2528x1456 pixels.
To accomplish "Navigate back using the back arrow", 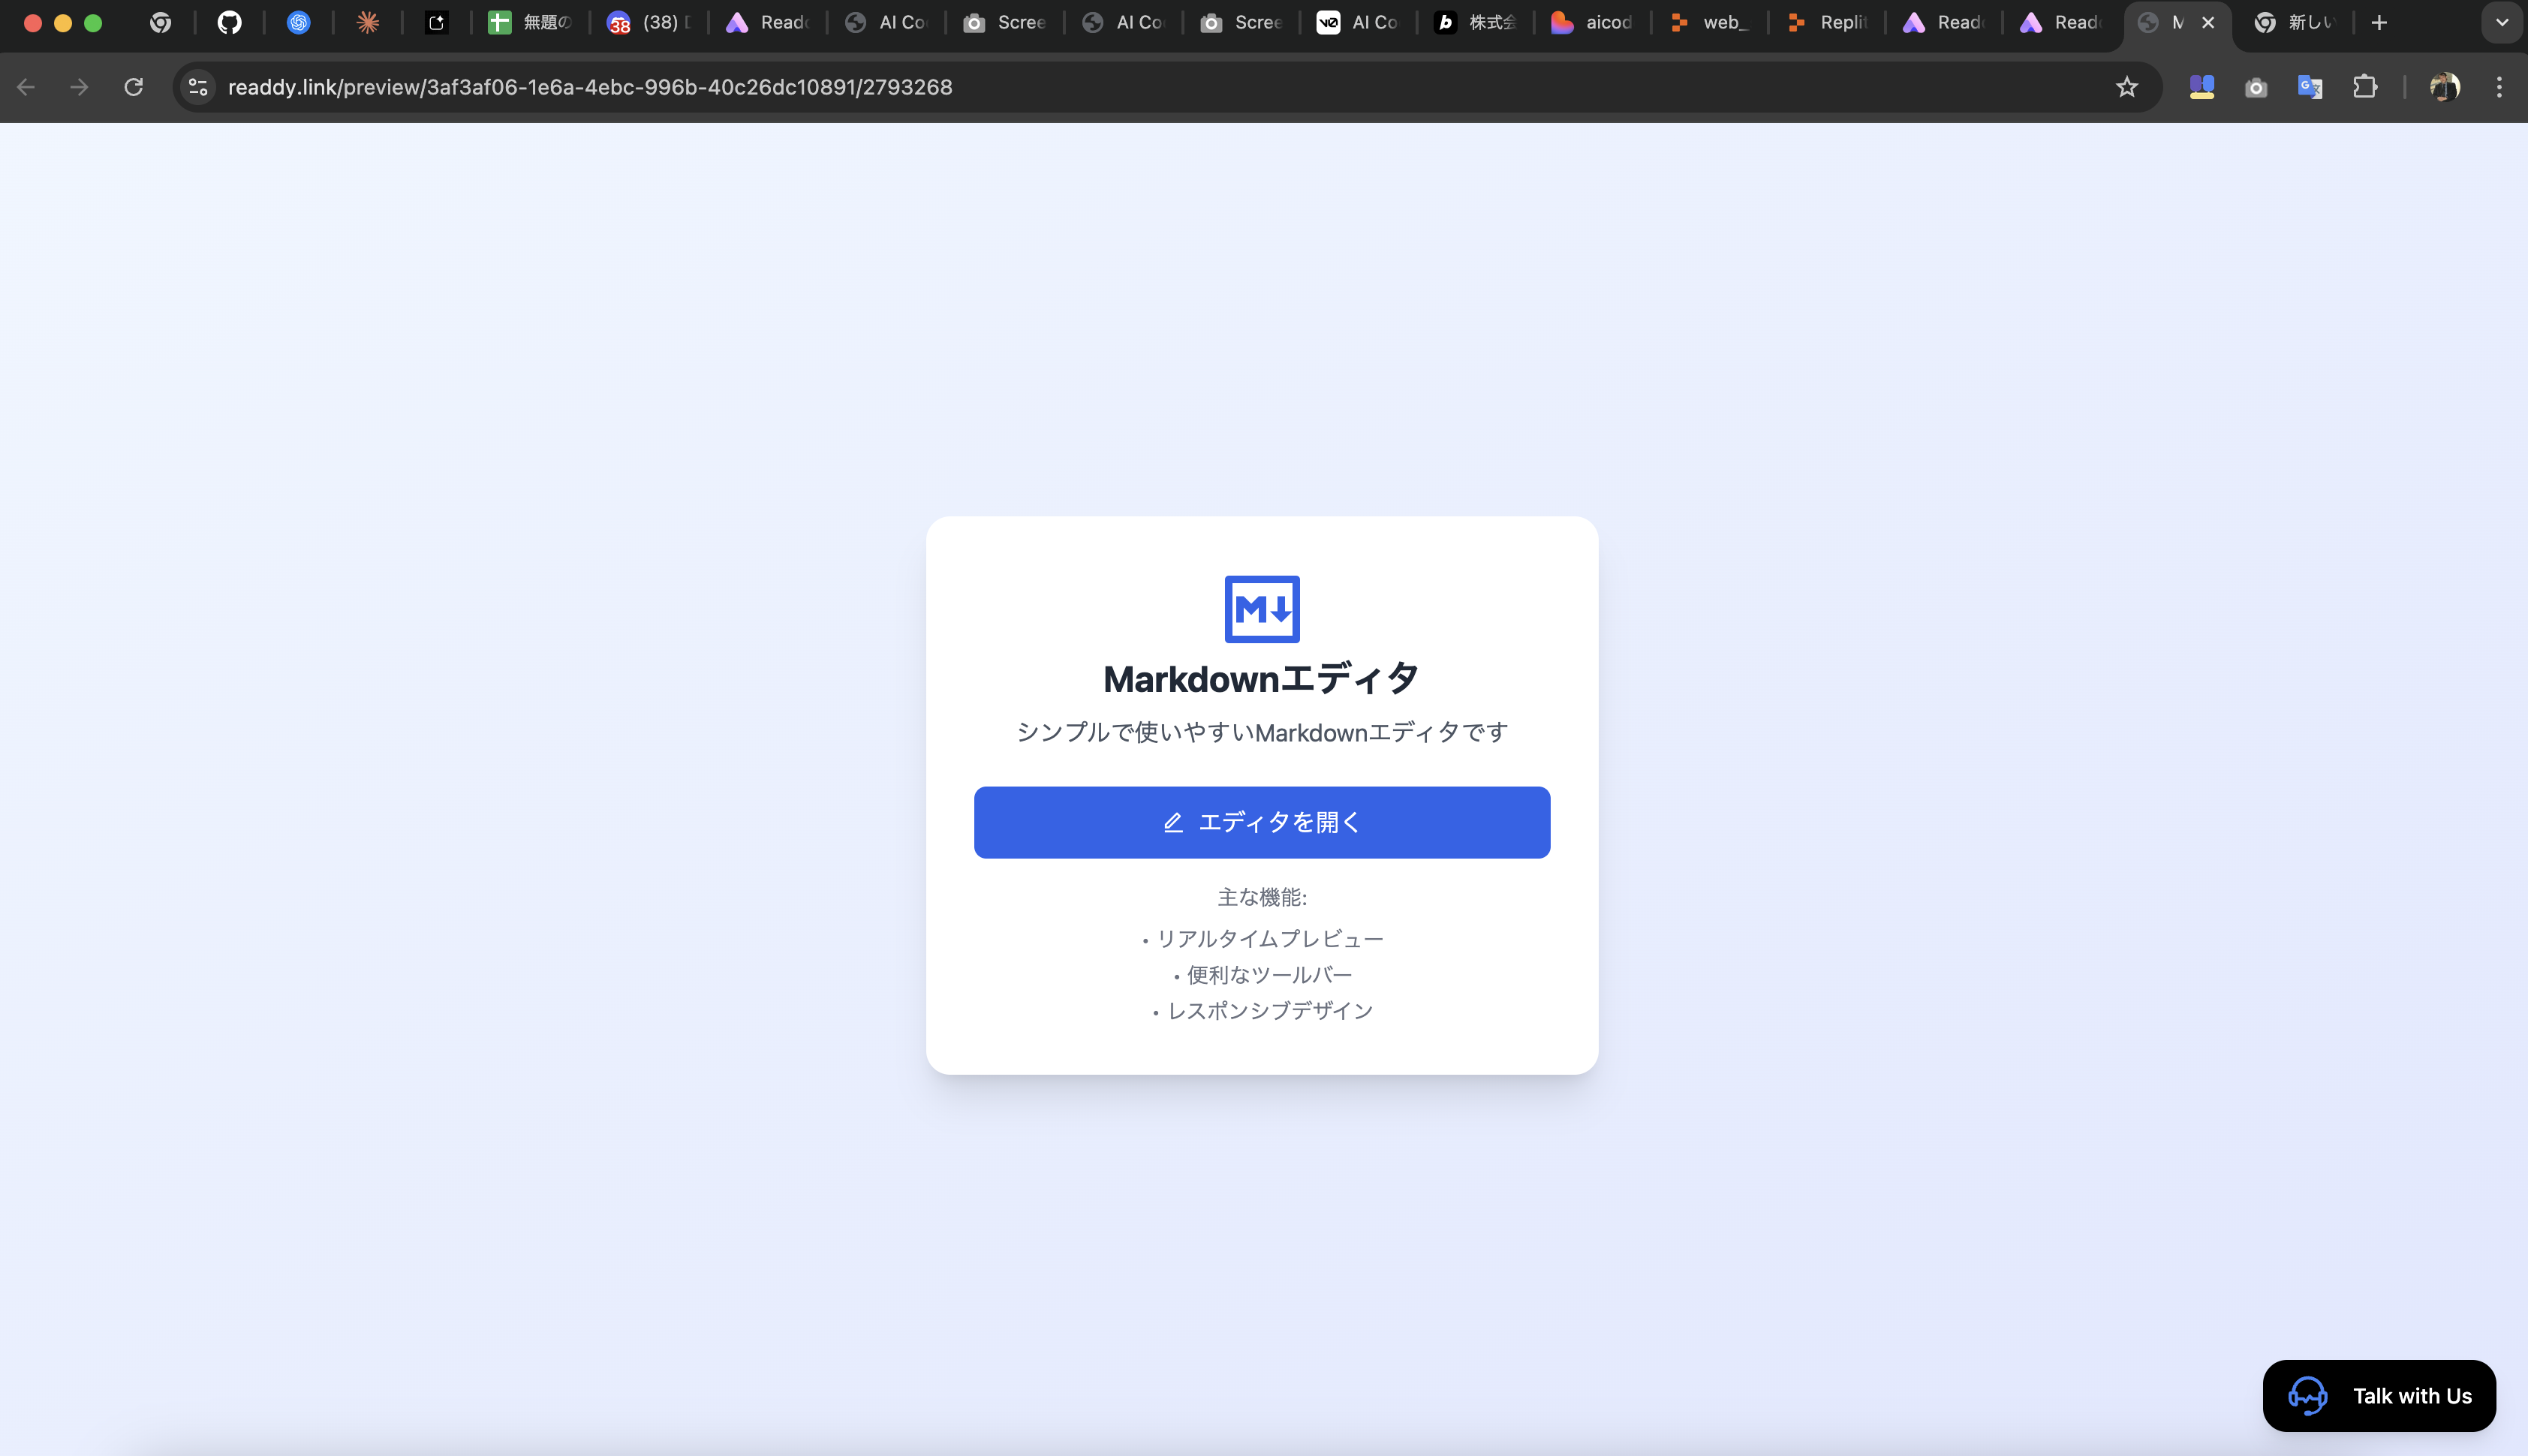I will [25, 87].
